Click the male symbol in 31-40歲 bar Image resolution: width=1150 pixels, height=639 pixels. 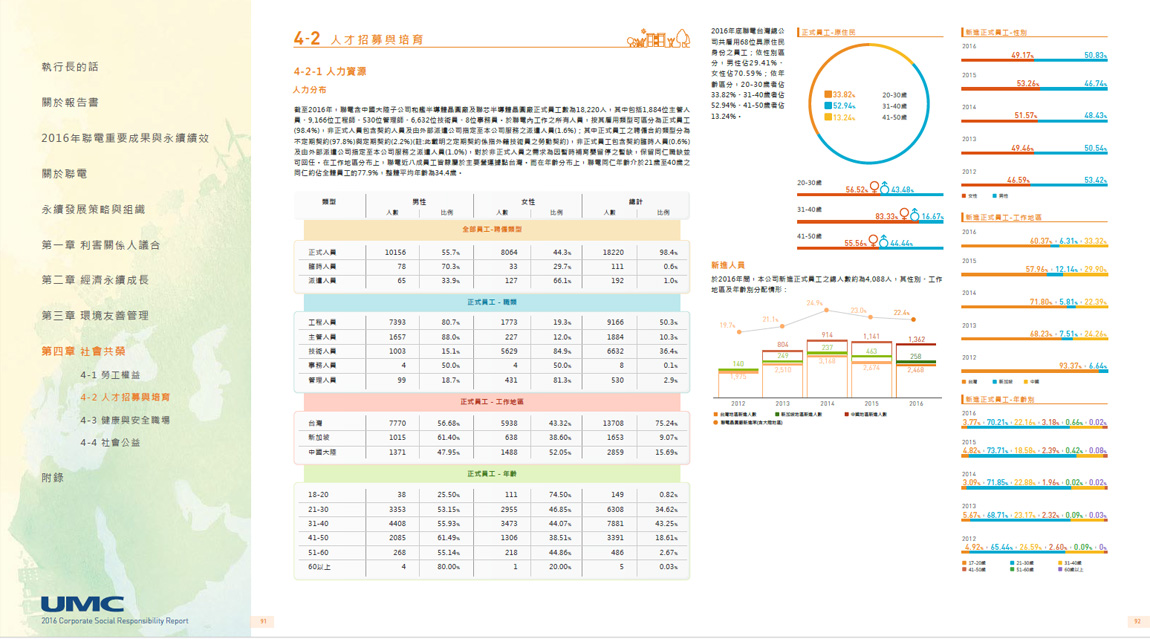(x=912, y=214)
